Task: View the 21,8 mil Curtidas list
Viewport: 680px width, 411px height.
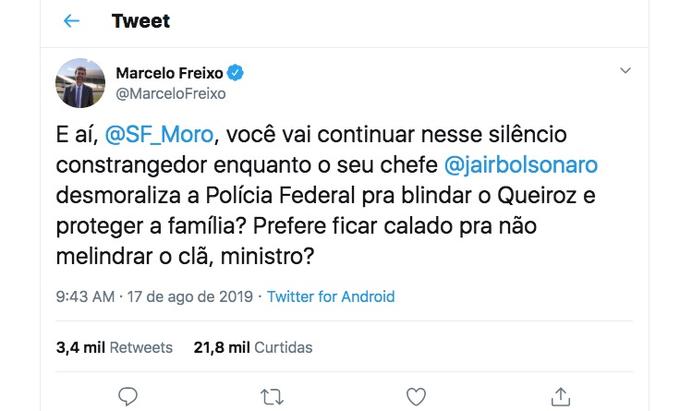Action: (253, 348)
